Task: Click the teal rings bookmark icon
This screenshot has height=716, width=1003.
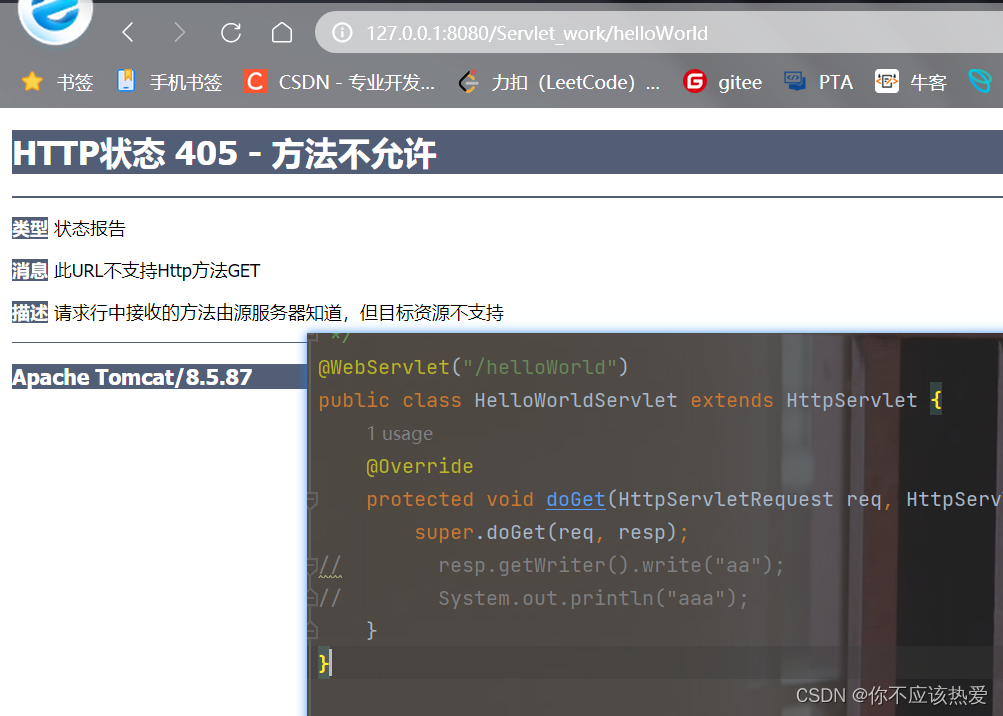Action: pos(980,81)
